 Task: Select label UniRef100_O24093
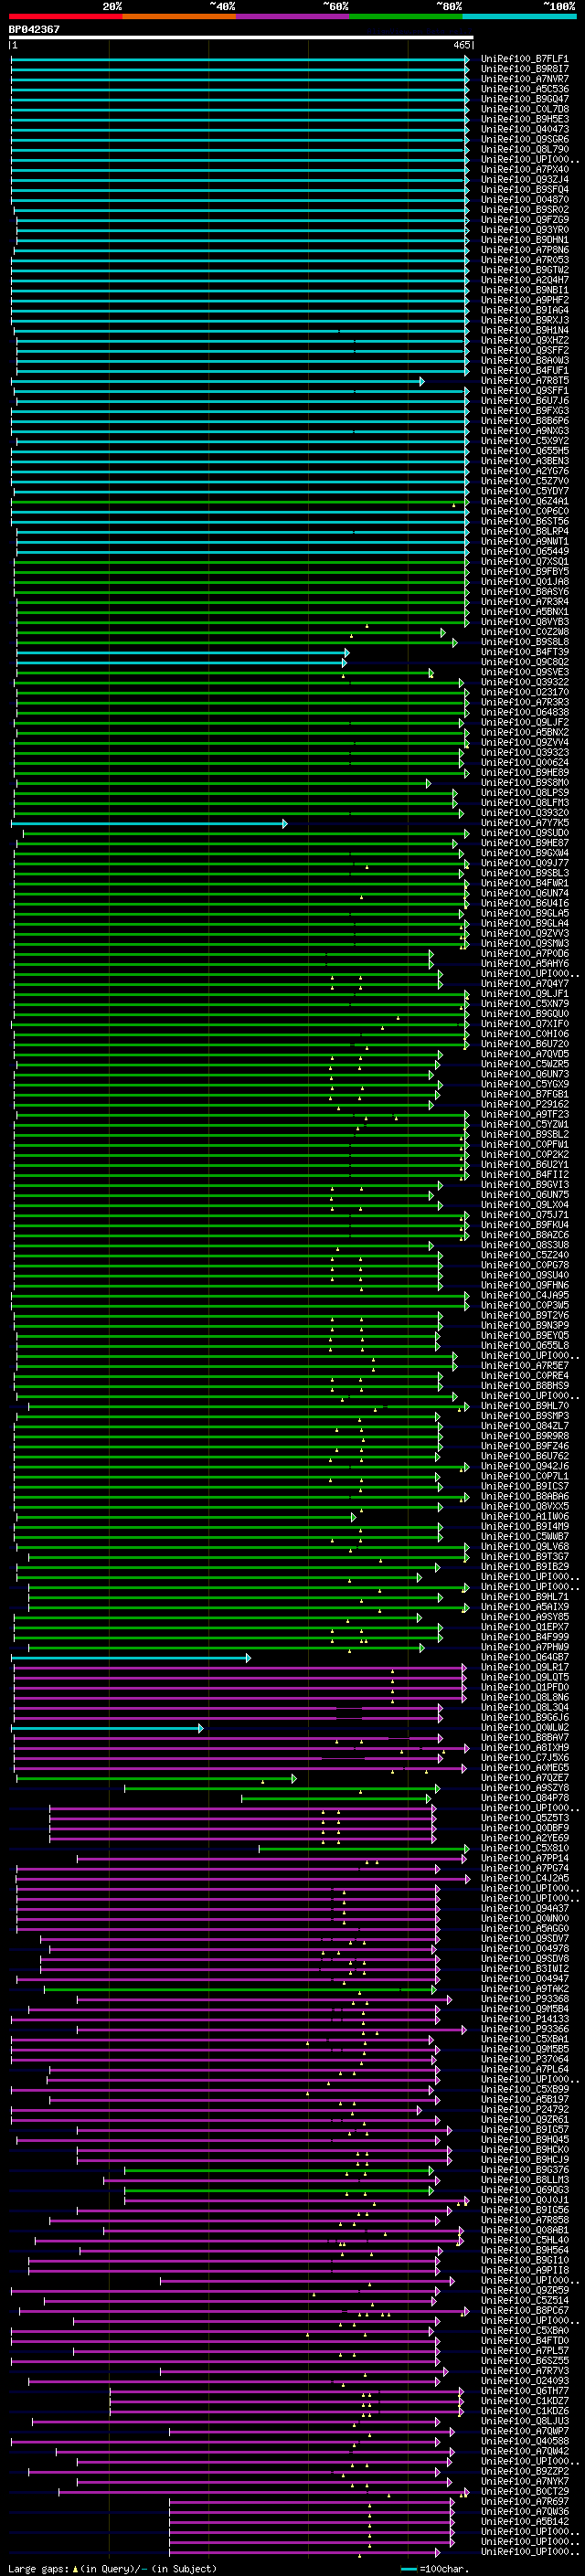point(524,2380)
